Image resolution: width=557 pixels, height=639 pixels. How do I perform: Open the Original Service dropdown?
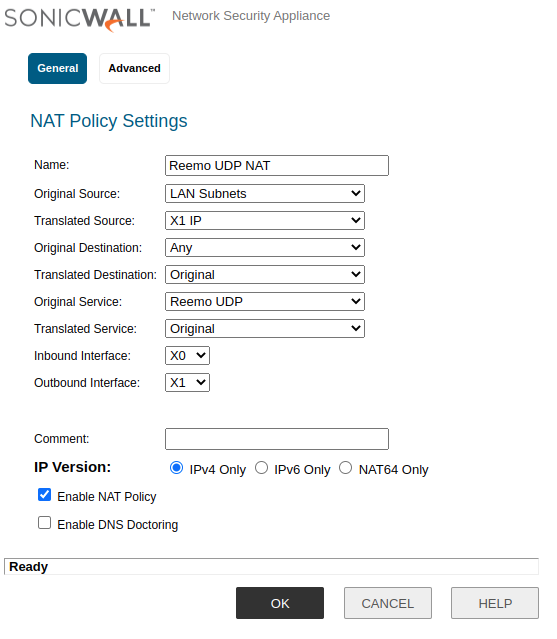point(265,302)
